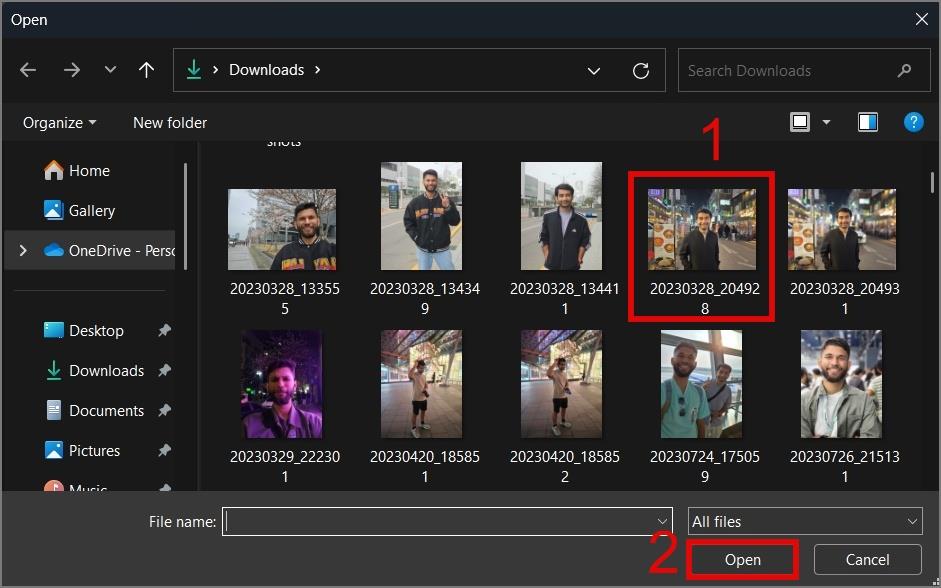Open Documents quick access item
This screenshot has width=941, height=588.
(94, 411)
